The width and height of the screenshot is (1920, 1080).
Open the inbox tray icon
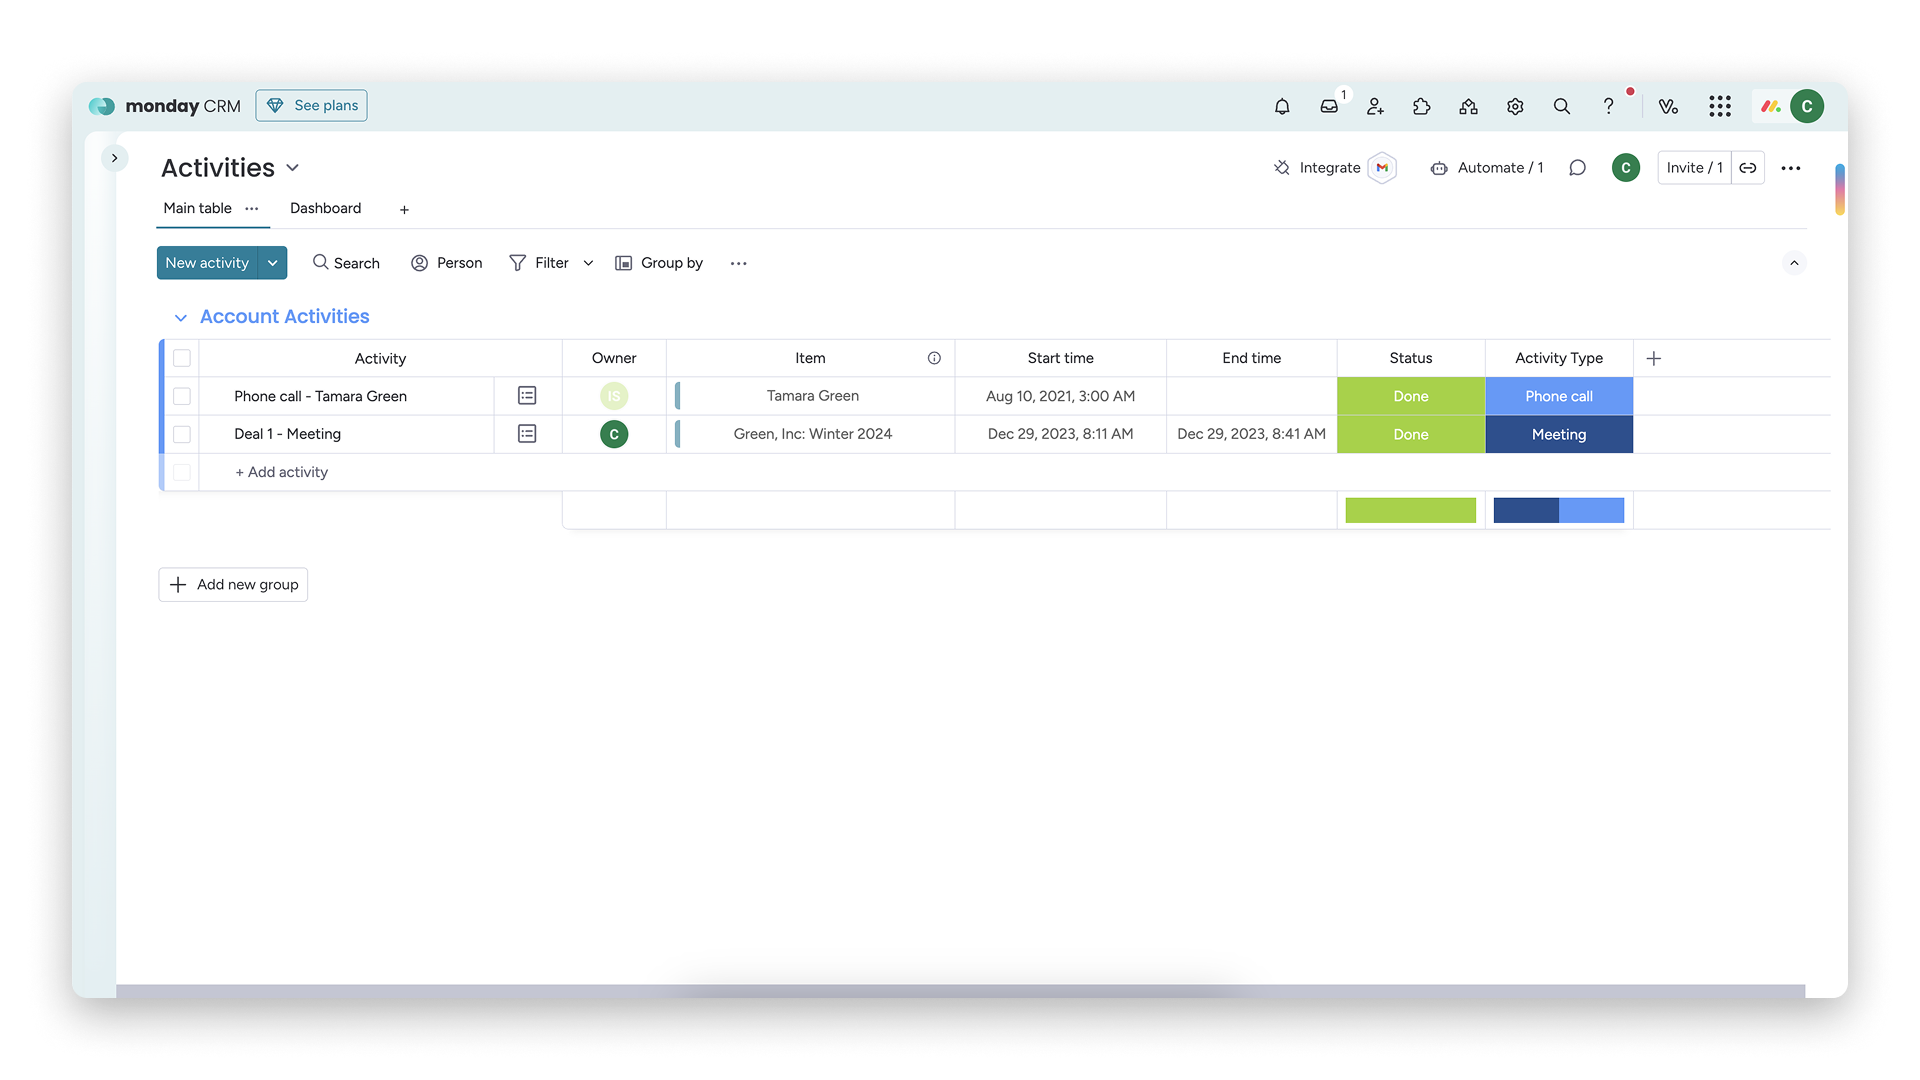pos(1329,106)
